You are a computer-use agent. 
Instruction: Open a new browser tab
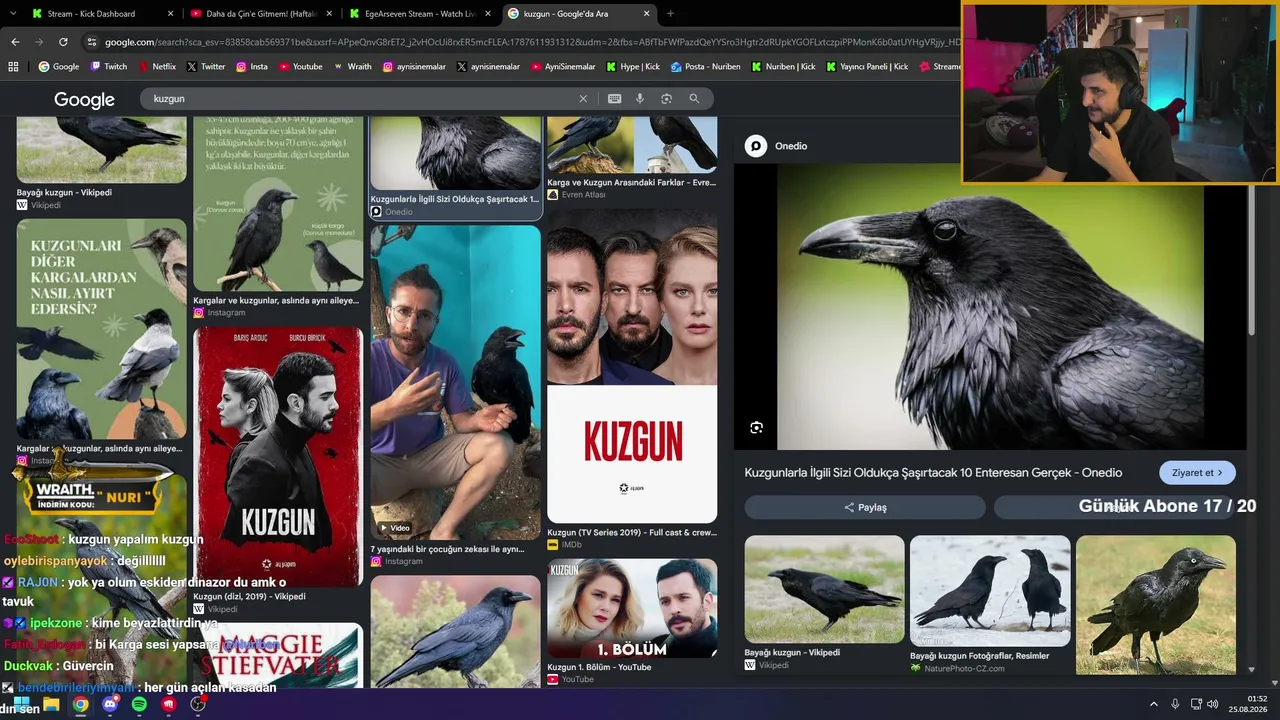click(670, 14)
